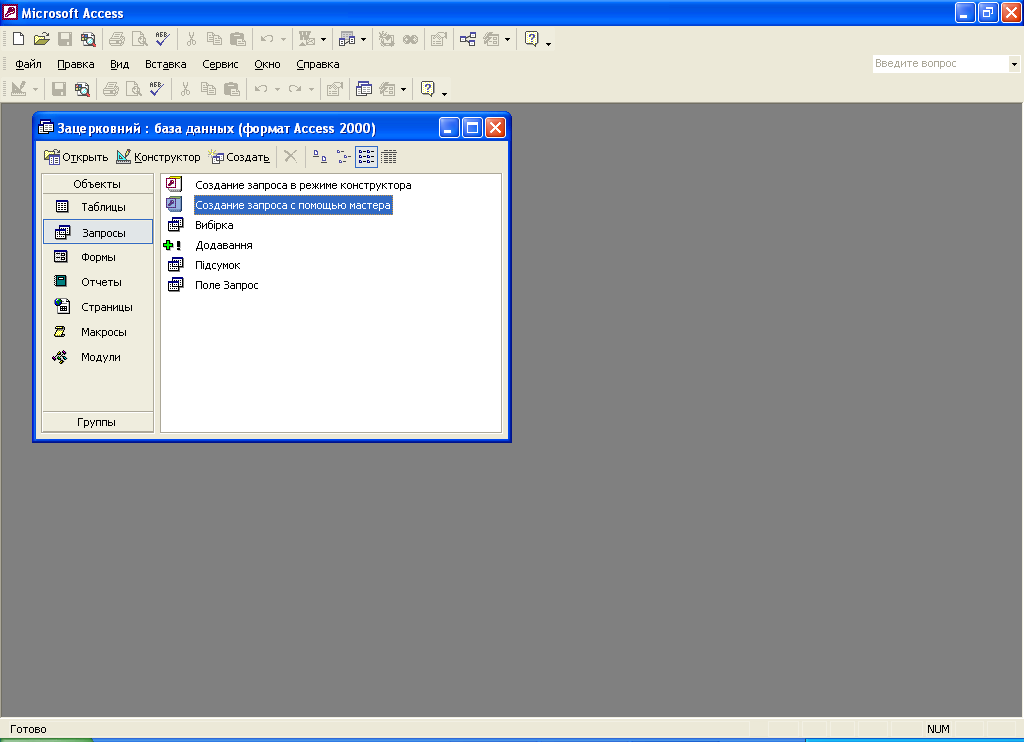This screenshot has width=1024, height=742.
Task: Click the New database blank page icon
Action: [x=18, y=39]
